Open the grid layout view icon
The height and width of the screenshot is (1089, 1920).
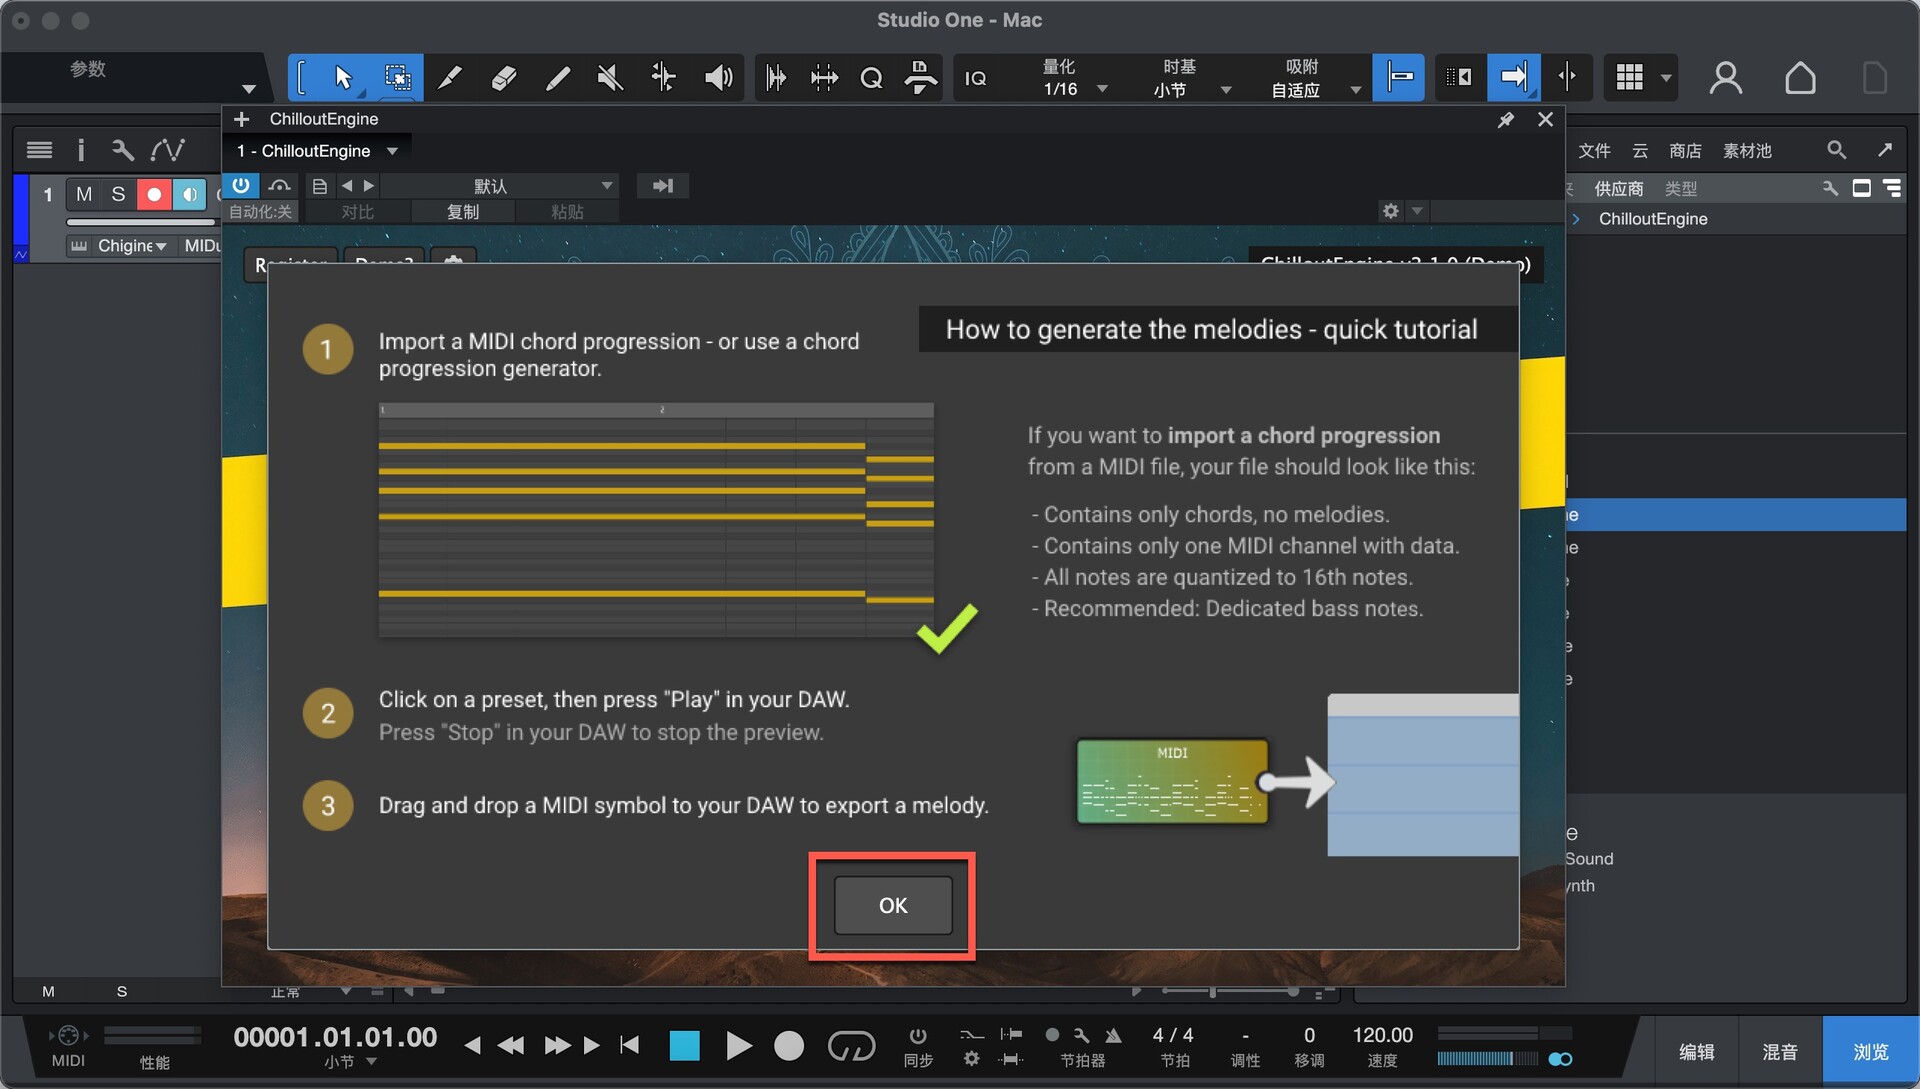pyautogui.click(x=1629, y=77)
